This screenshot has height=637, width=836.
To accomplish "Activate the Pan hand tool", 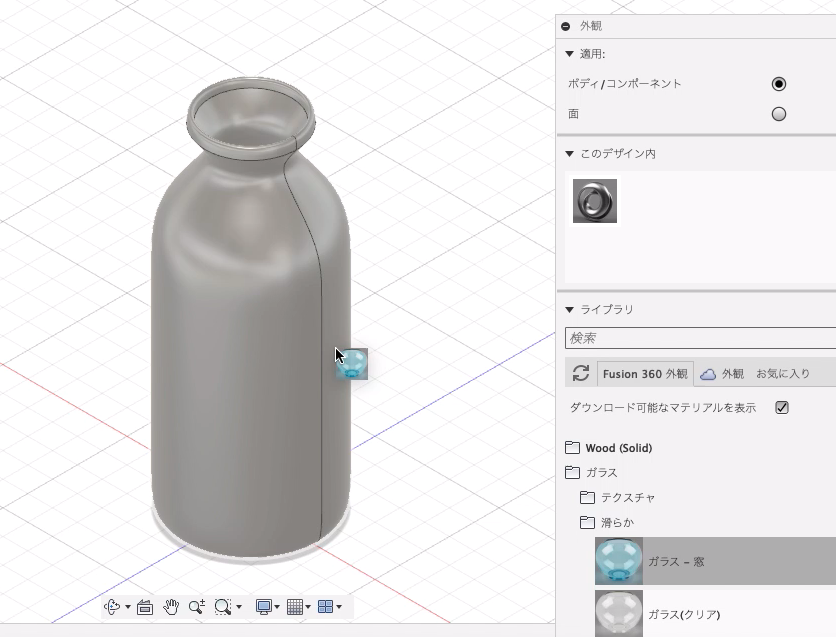I will (171, 607).
